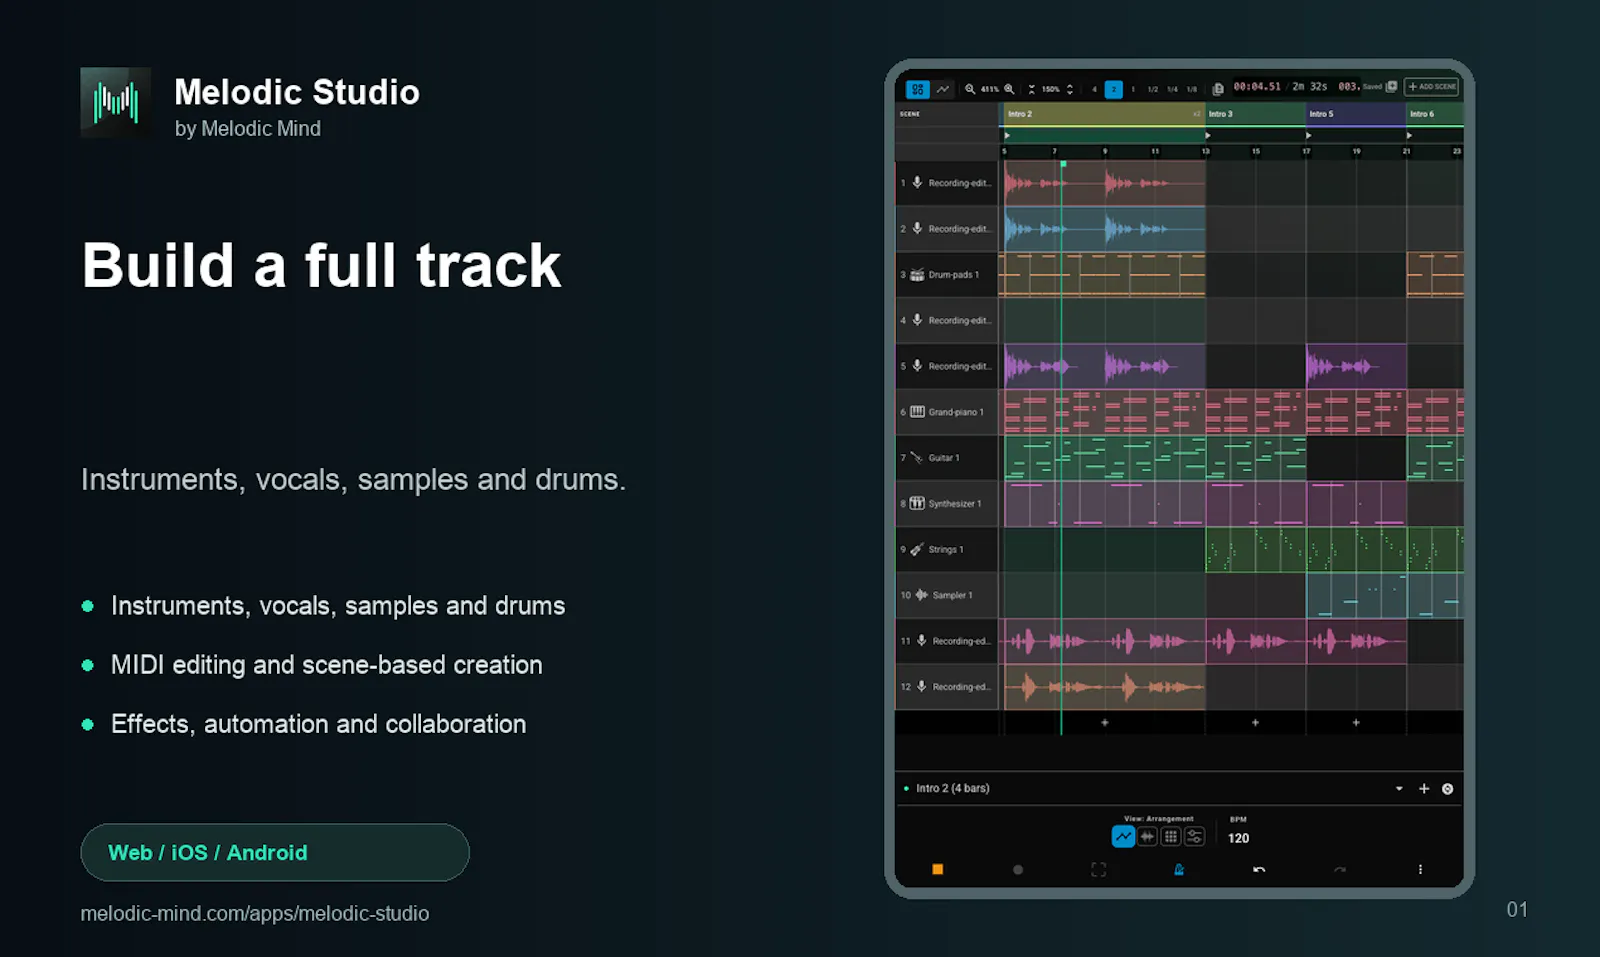Zoom in horizontally with the plus magnifier

click(1009, 89)
